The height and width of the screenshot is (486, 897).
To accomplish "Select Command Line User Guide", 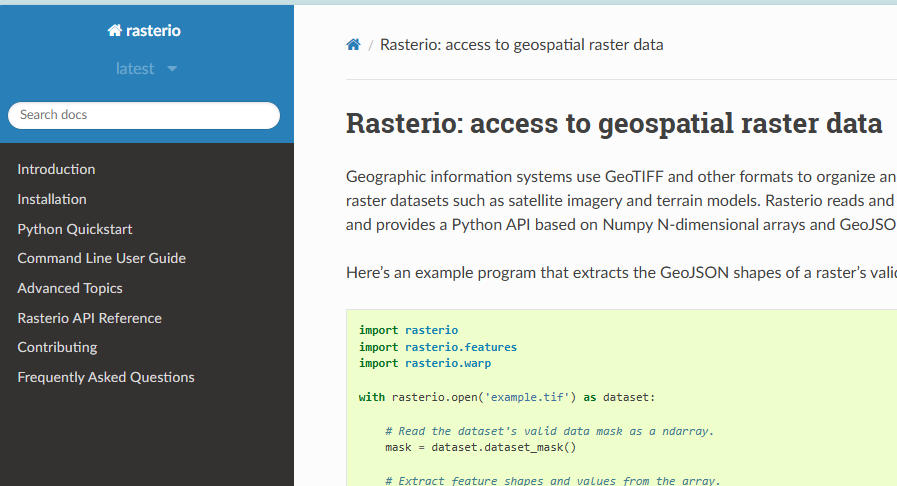I will click(102, 258).
